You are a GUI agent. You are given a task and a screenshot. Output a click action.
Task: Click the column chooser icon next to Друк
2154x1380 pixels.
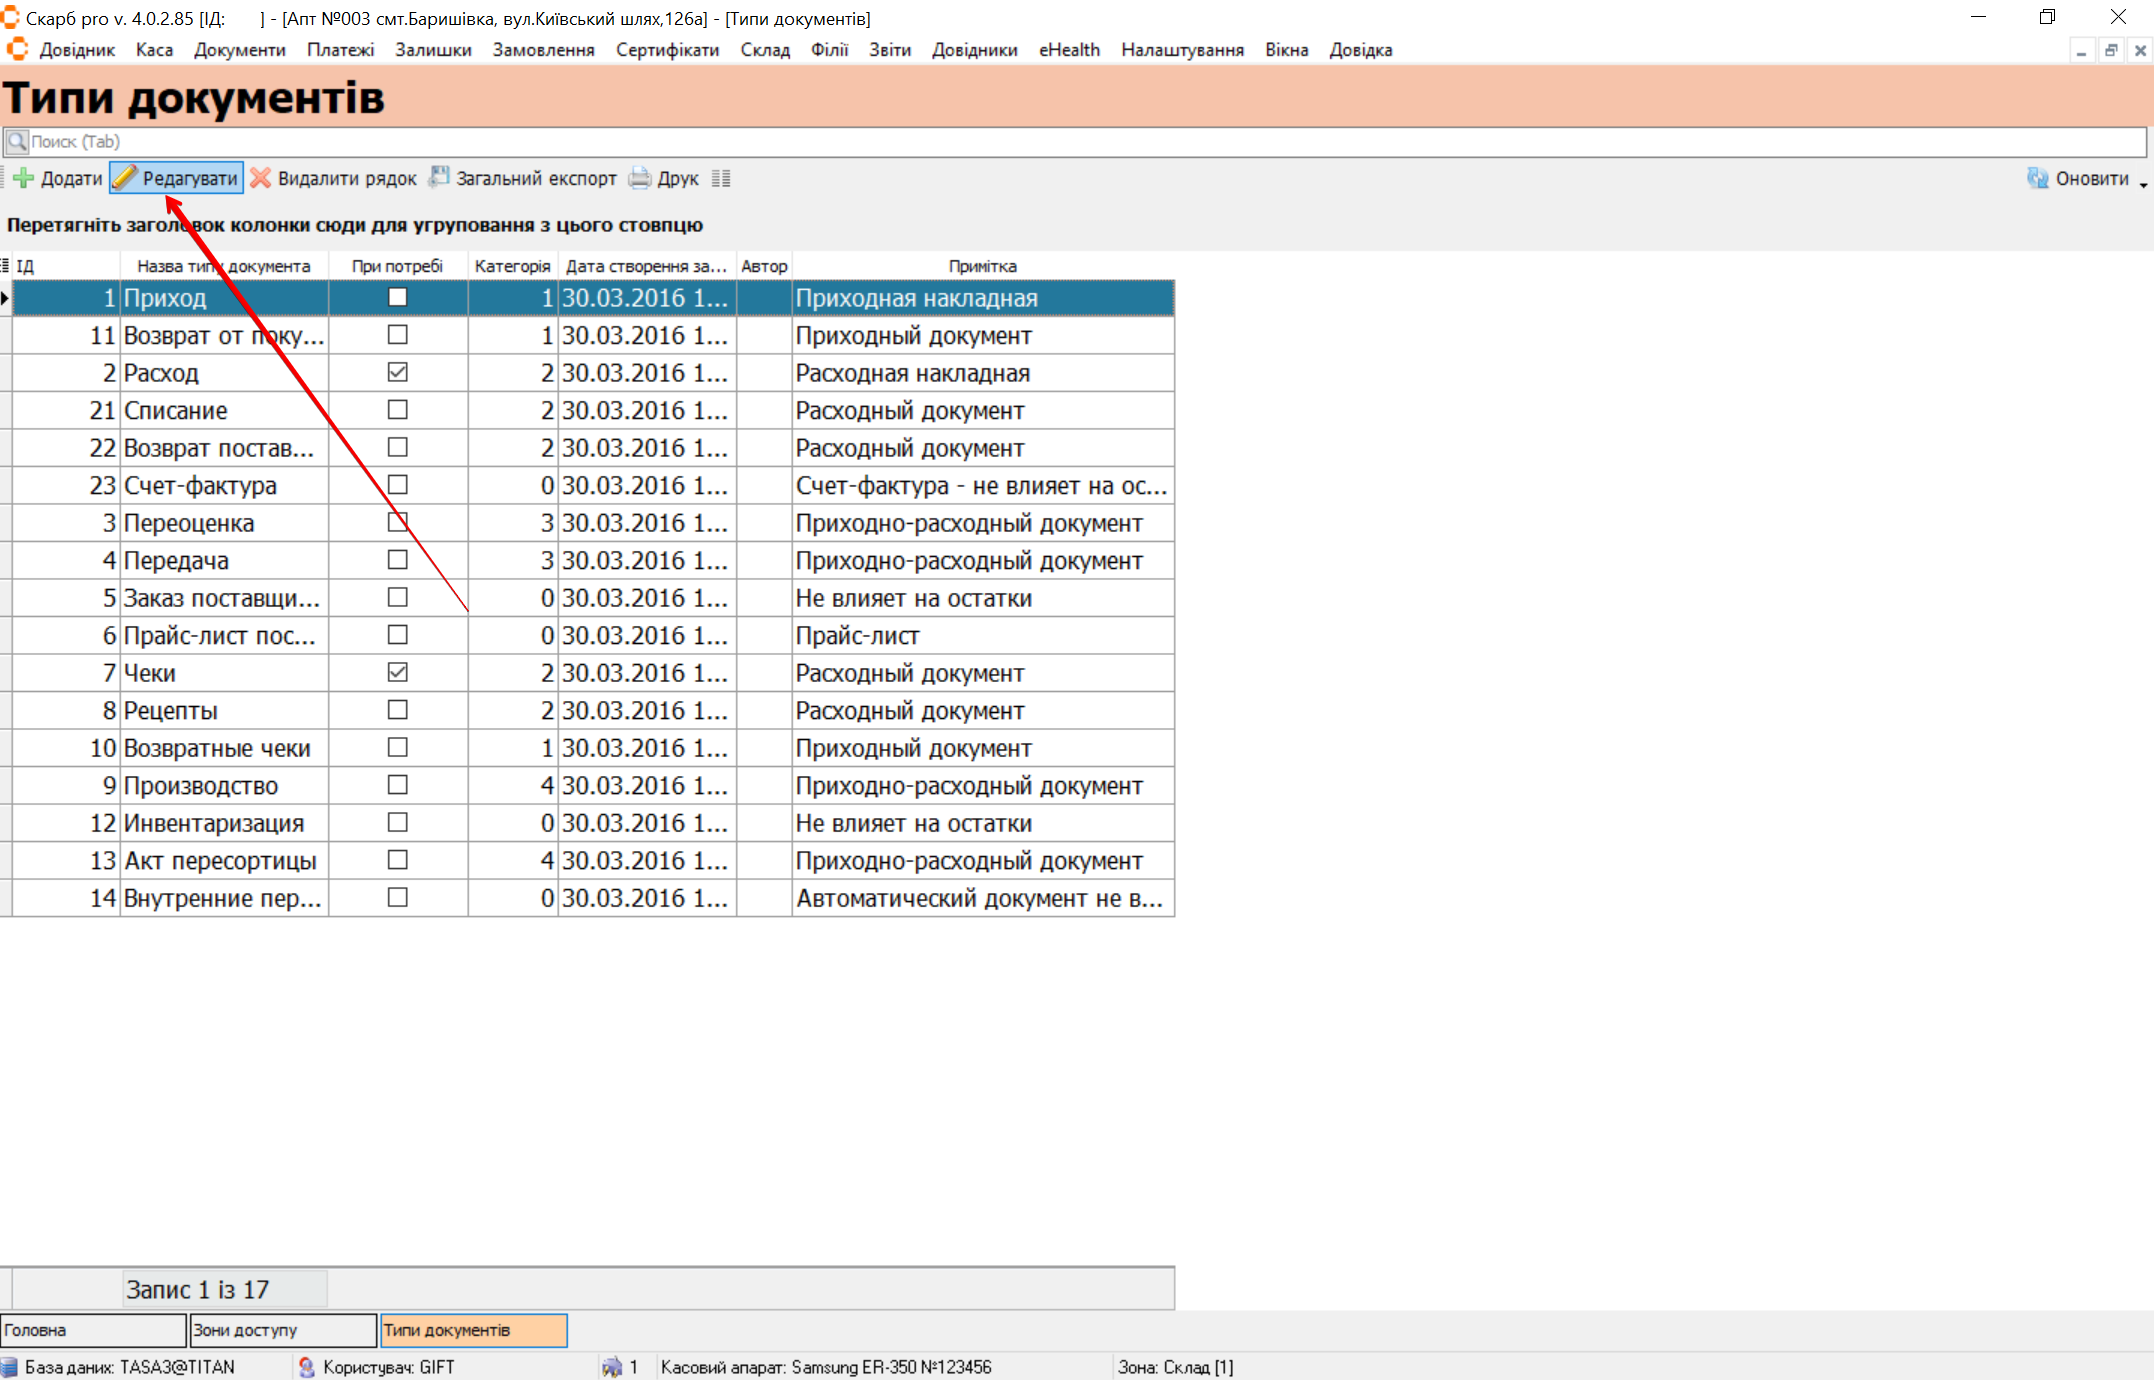click(x=721, y=178)
